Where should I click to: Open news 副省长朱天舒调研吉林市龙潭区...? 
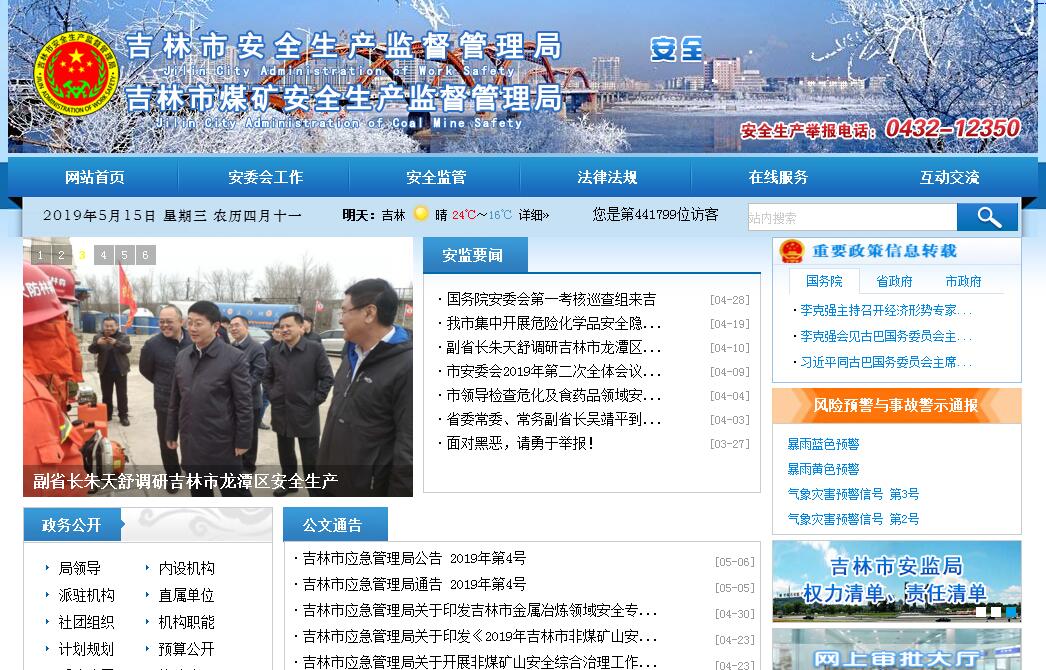click(554, 347)
